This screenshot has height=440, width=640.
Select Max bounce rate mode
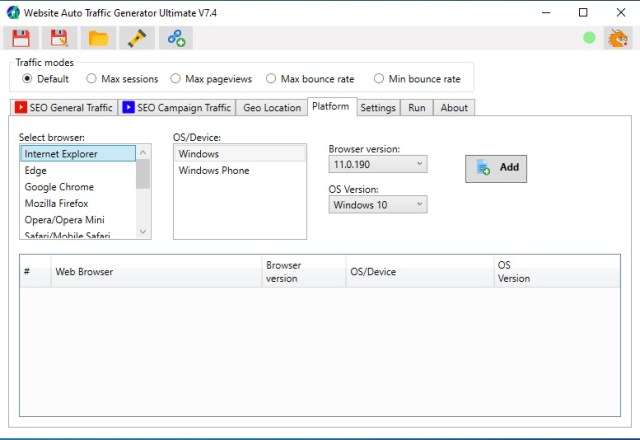click(x=310, y=79)
